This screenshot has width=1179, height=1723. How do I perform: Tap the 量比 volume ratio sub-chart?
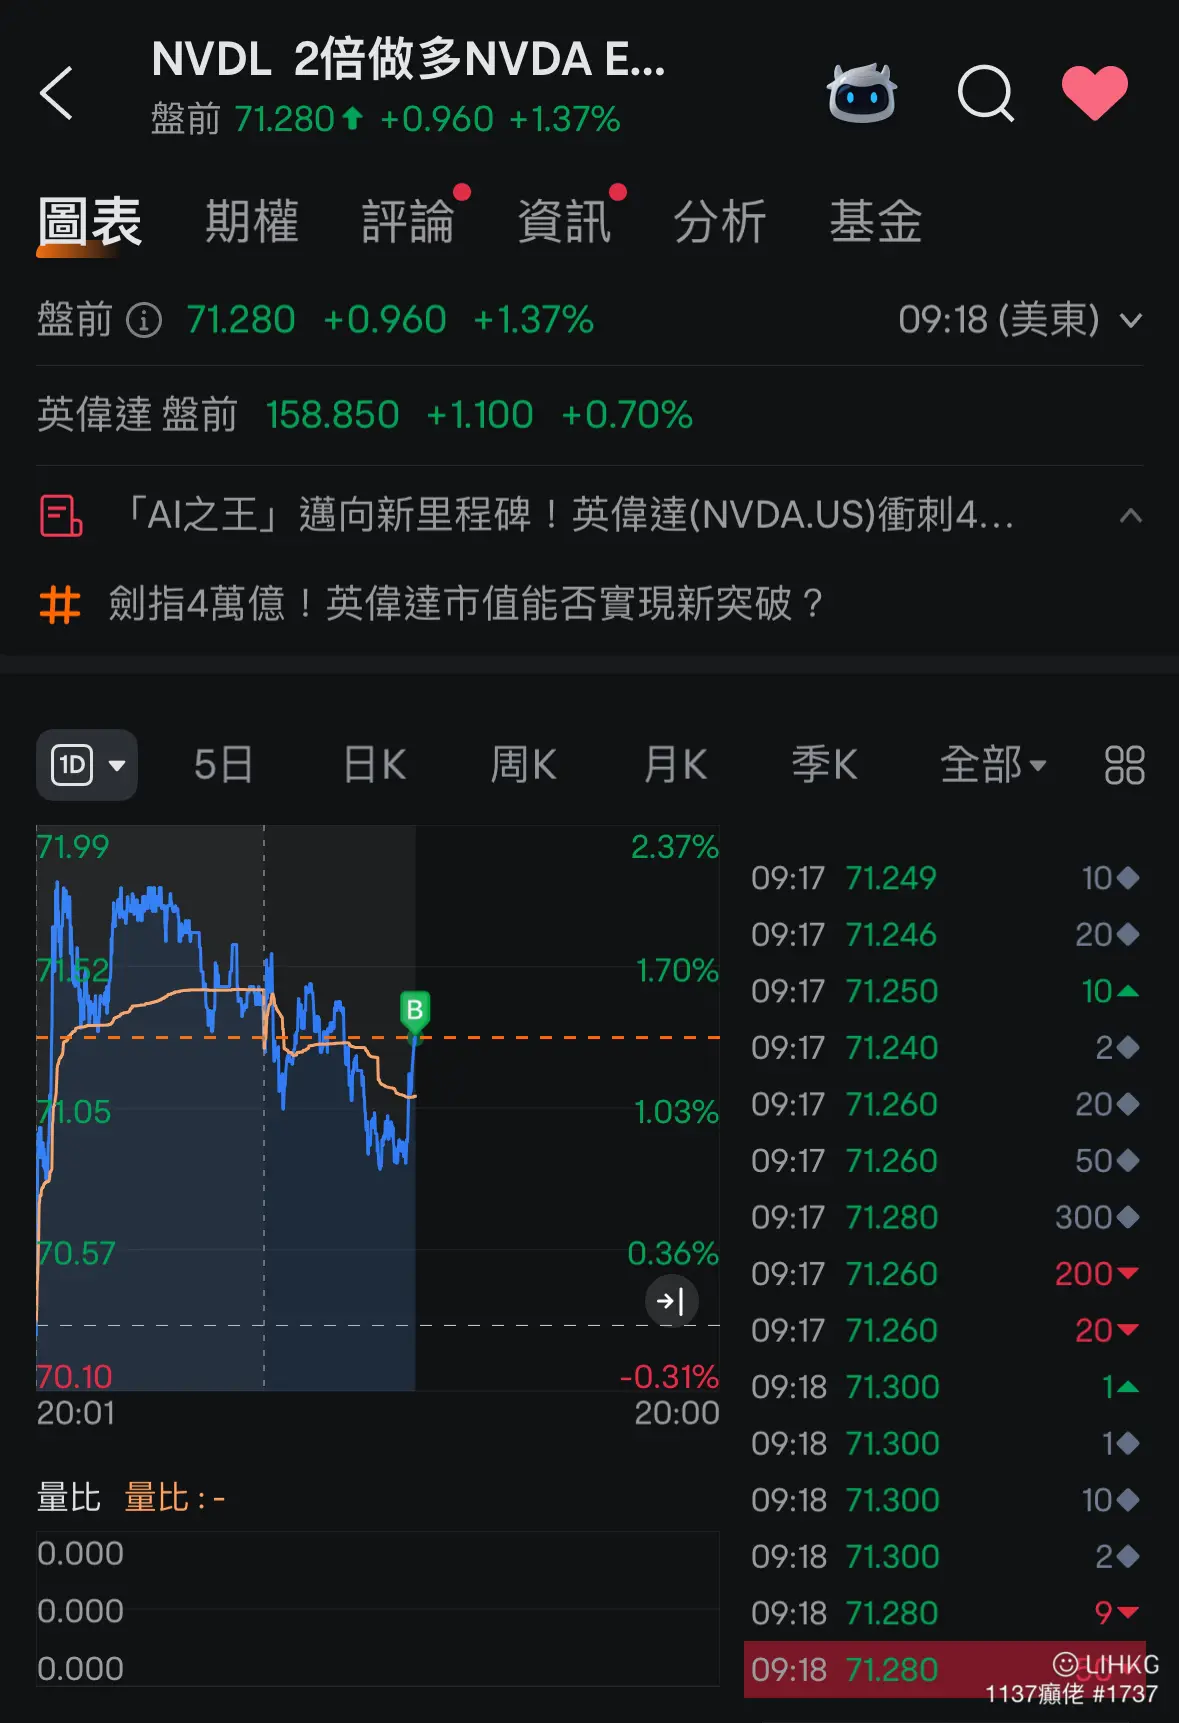tap(378, 1609)
